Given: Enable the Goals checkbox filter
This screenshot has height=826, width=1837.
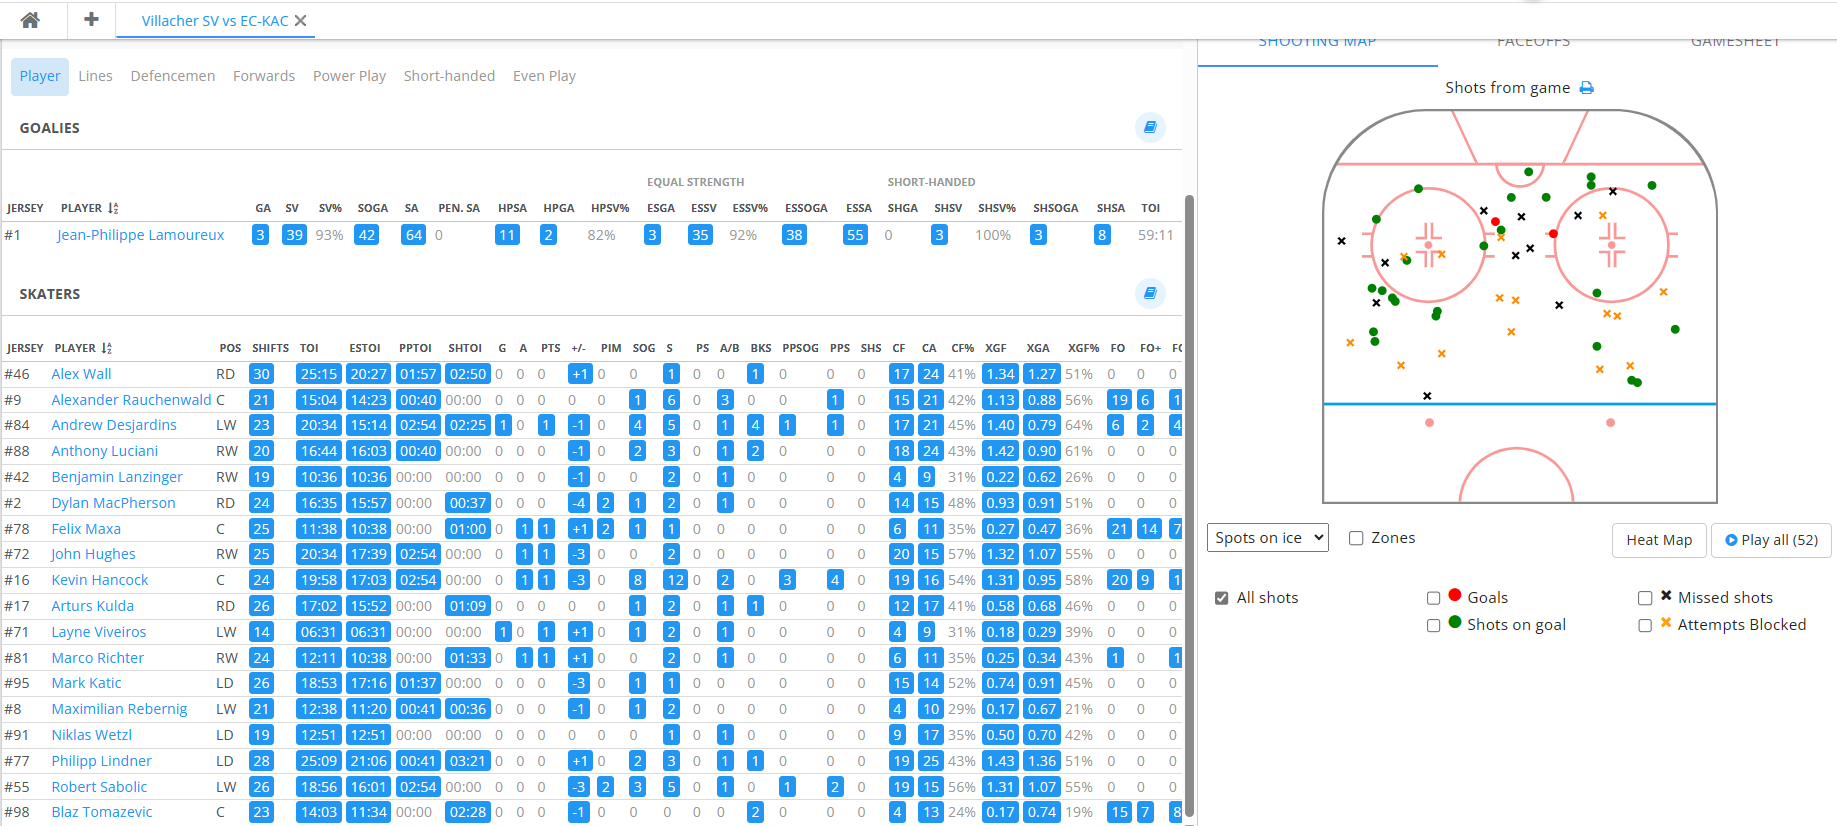Looking at the screenshot, I should click(1433, 598).
